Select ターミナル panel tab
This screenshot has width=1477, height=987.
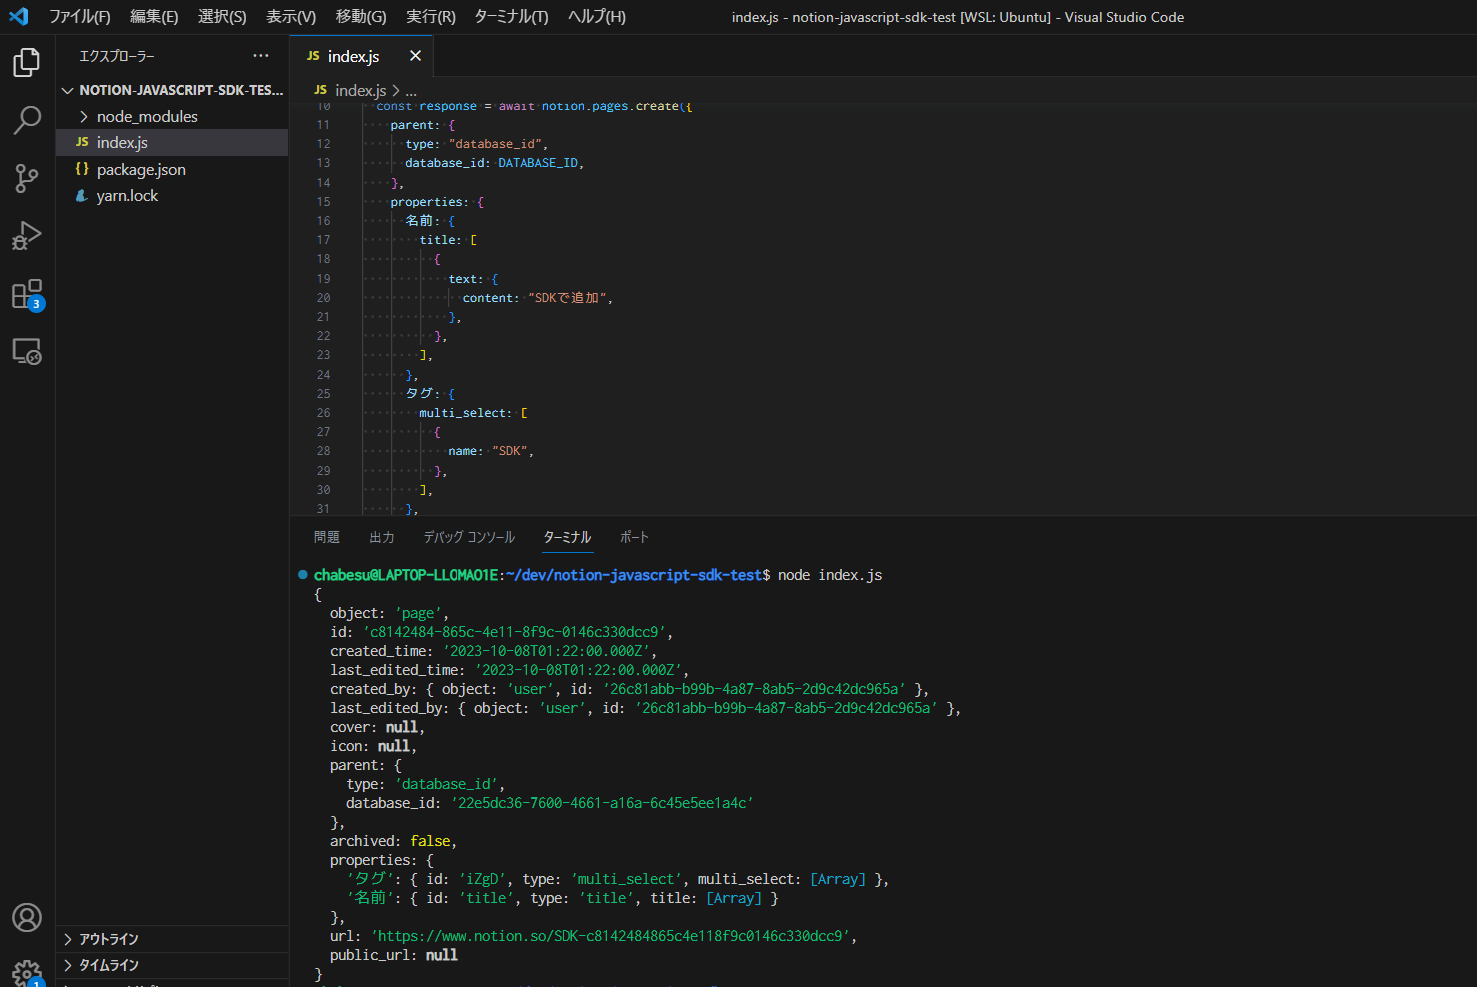click(x=568, y=538)
